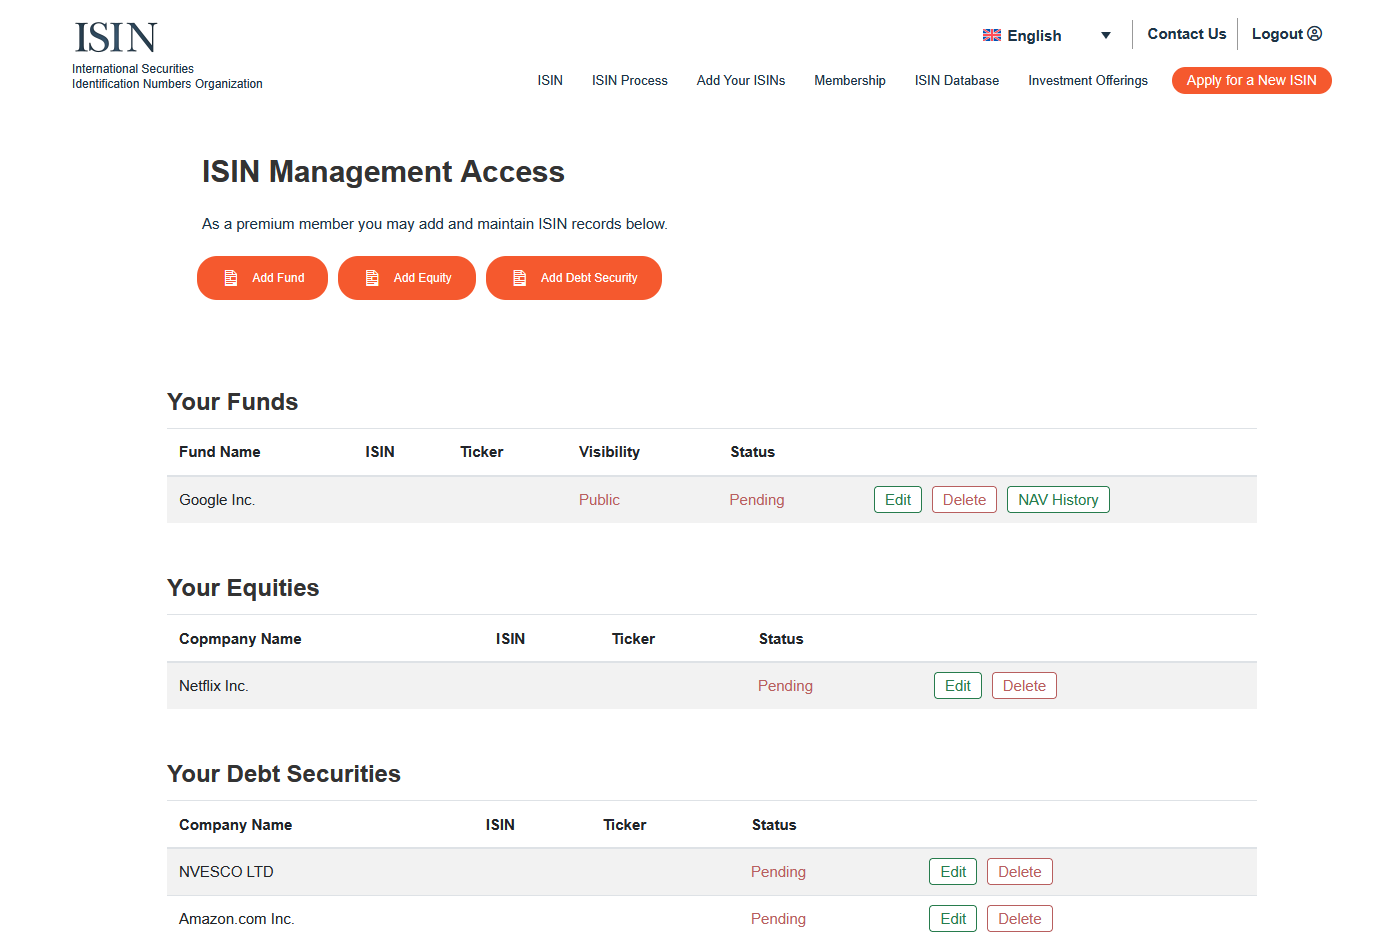The width and height of the screenshot is (1394, 934).
Task: Delete the NVESCO LTD debt security
Action: (x=1020, y=872)
